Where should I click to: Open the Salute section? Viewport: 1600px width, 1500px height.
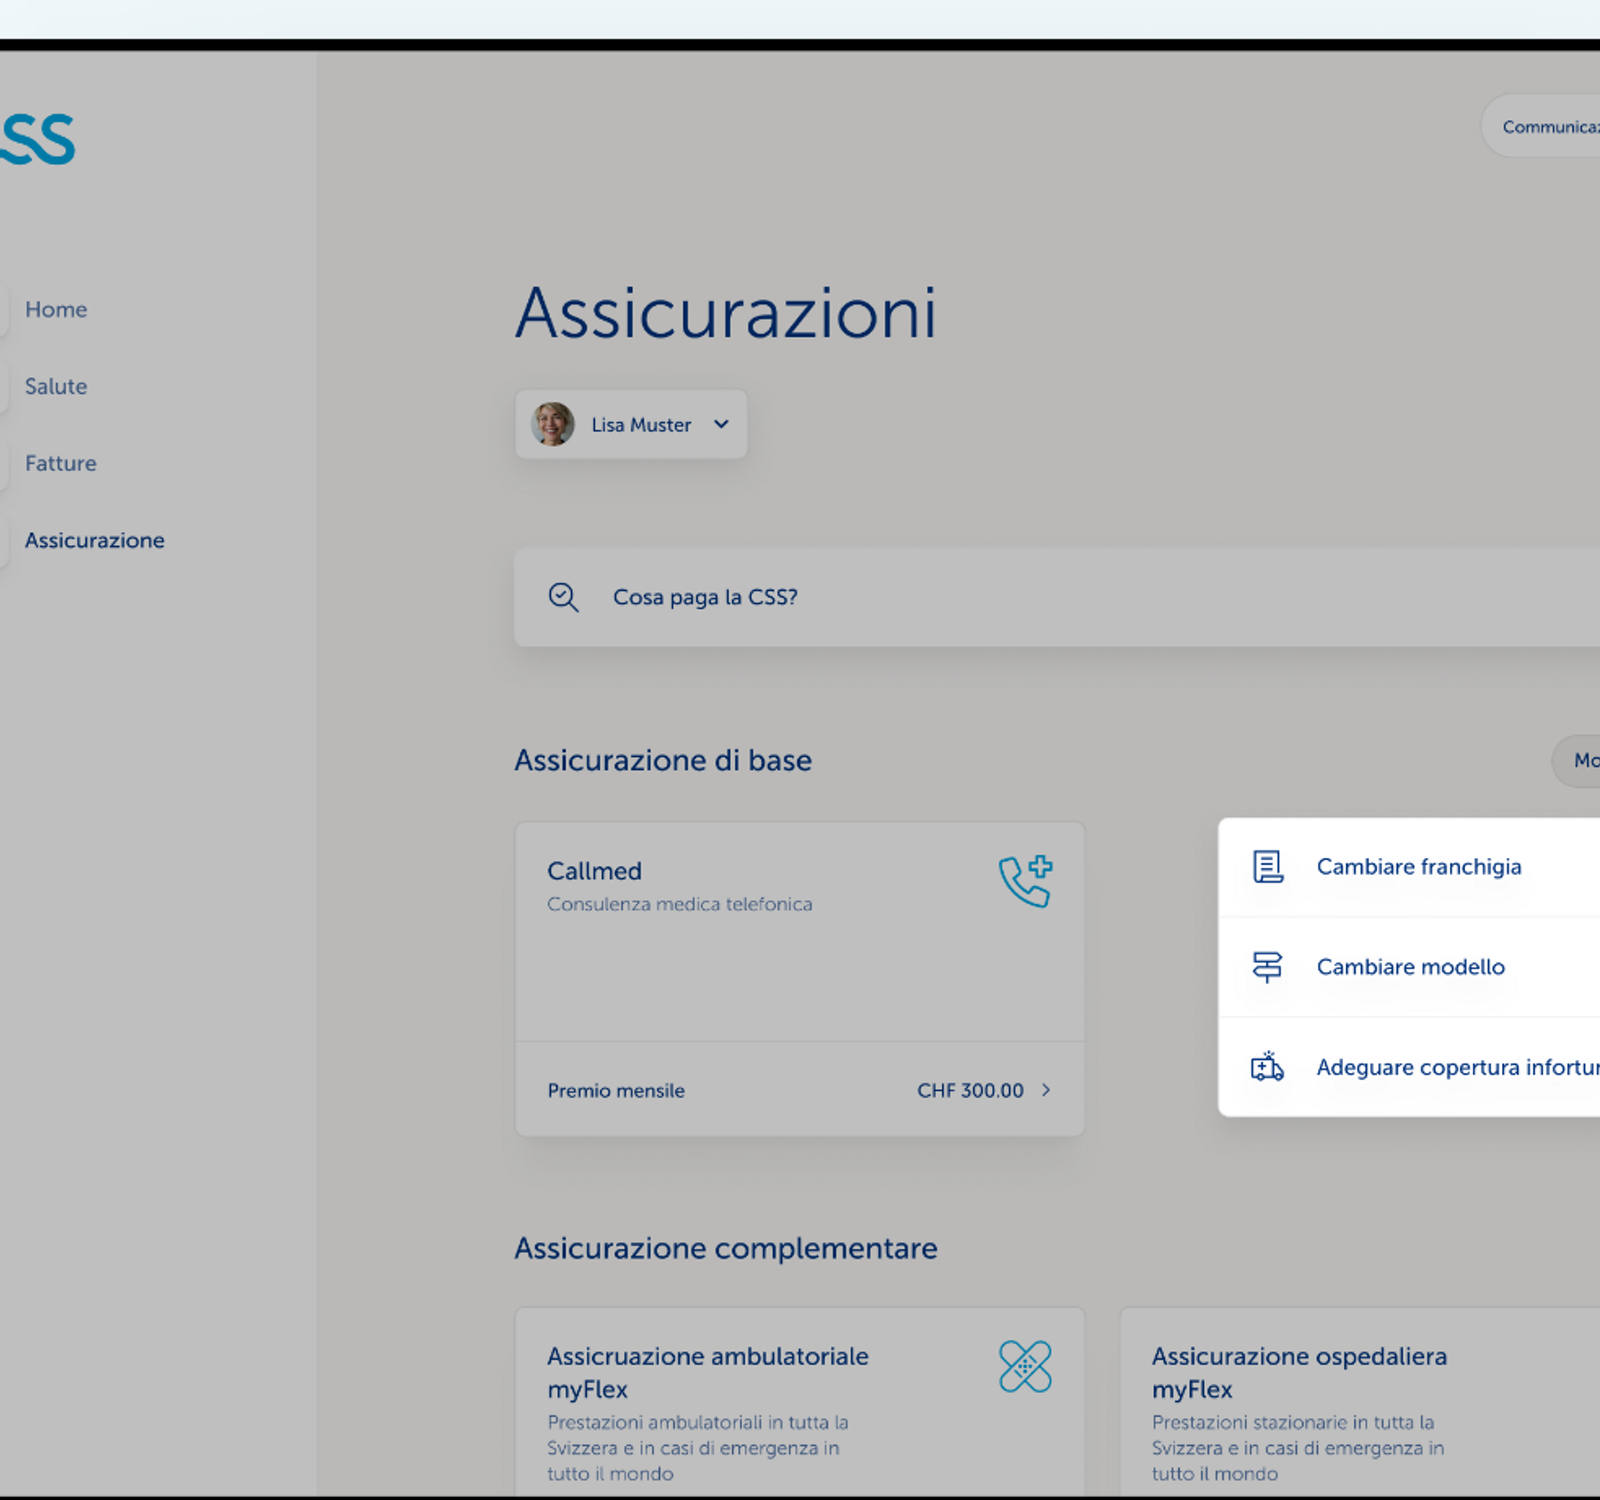click(x=55, y=387)
